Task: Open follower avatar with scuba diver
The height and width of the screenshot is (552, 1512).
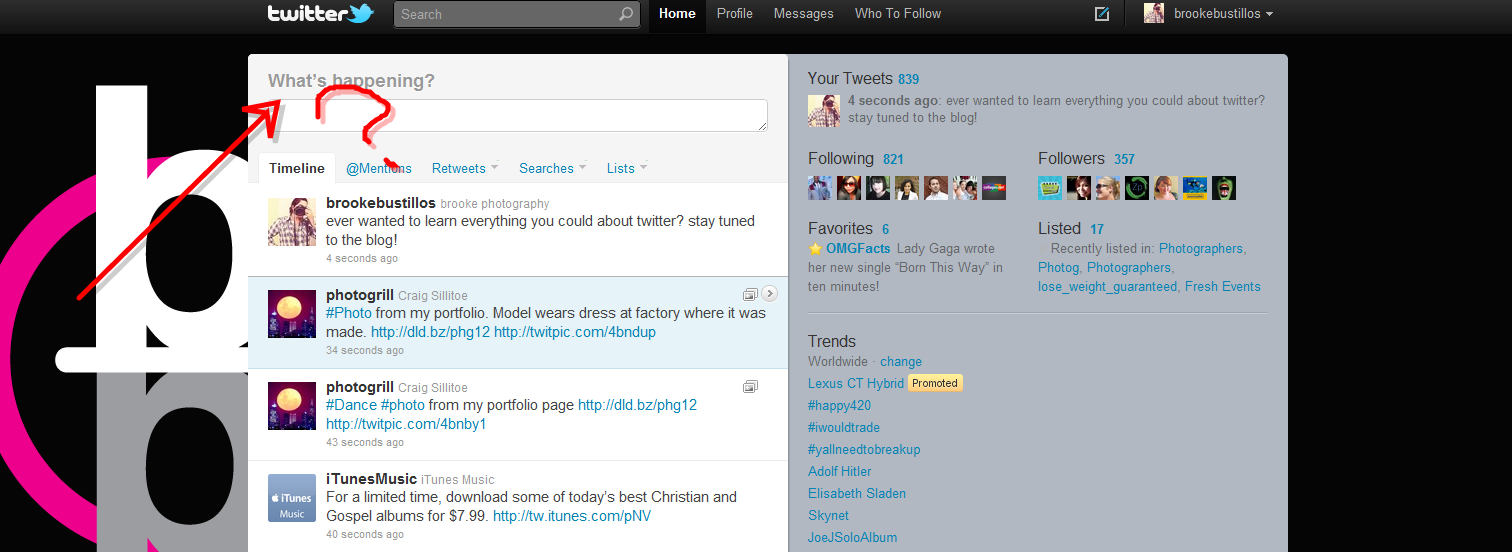Action: pyautogui.click(x=1195, y=188)
